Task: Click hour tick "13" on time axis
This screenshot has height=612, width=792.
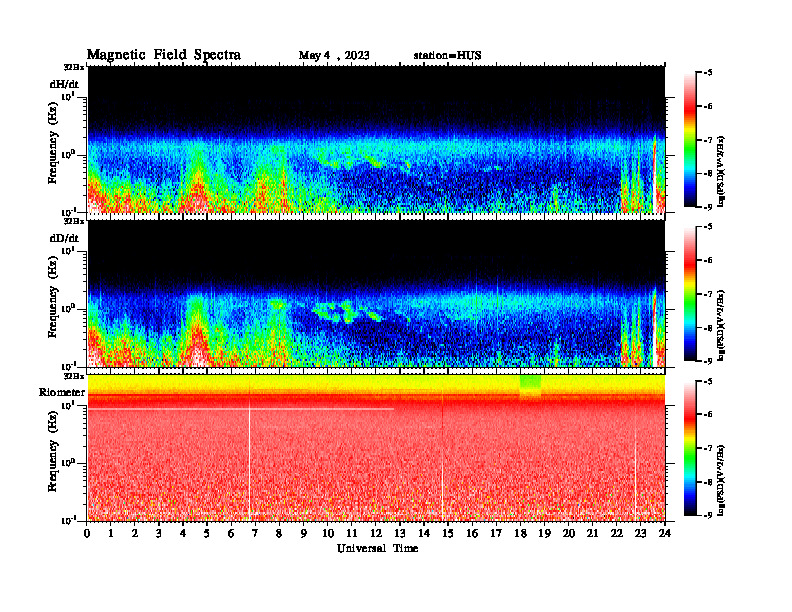Action: tap(400, 533)
